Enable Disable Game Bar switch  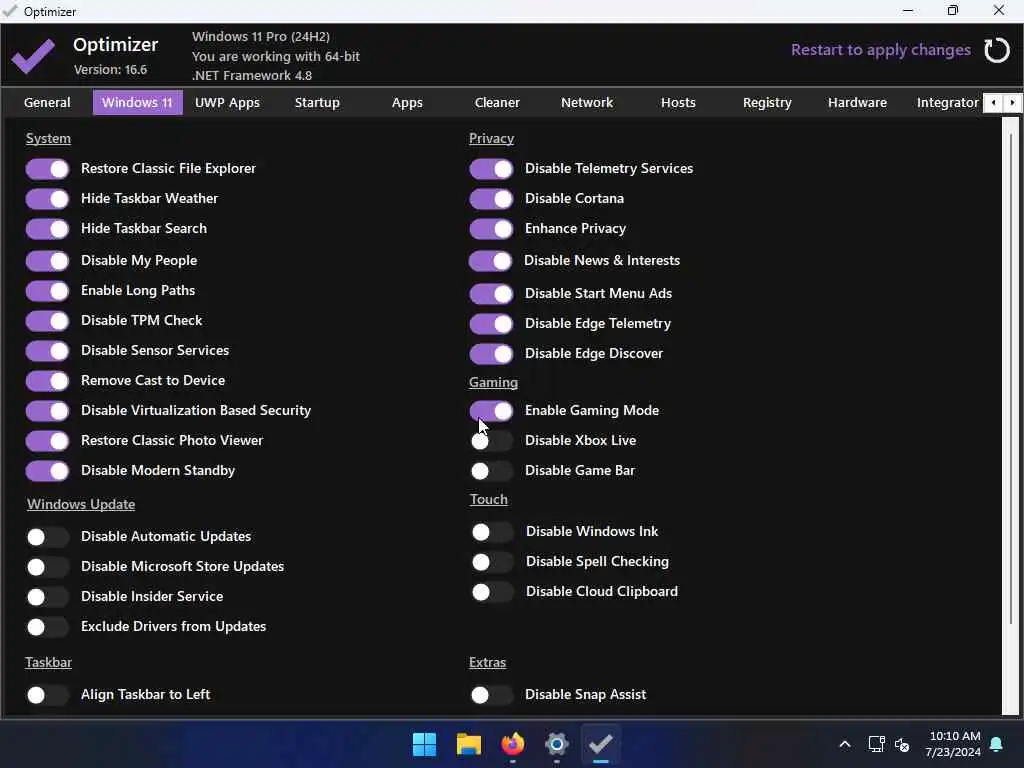point(491,471)
